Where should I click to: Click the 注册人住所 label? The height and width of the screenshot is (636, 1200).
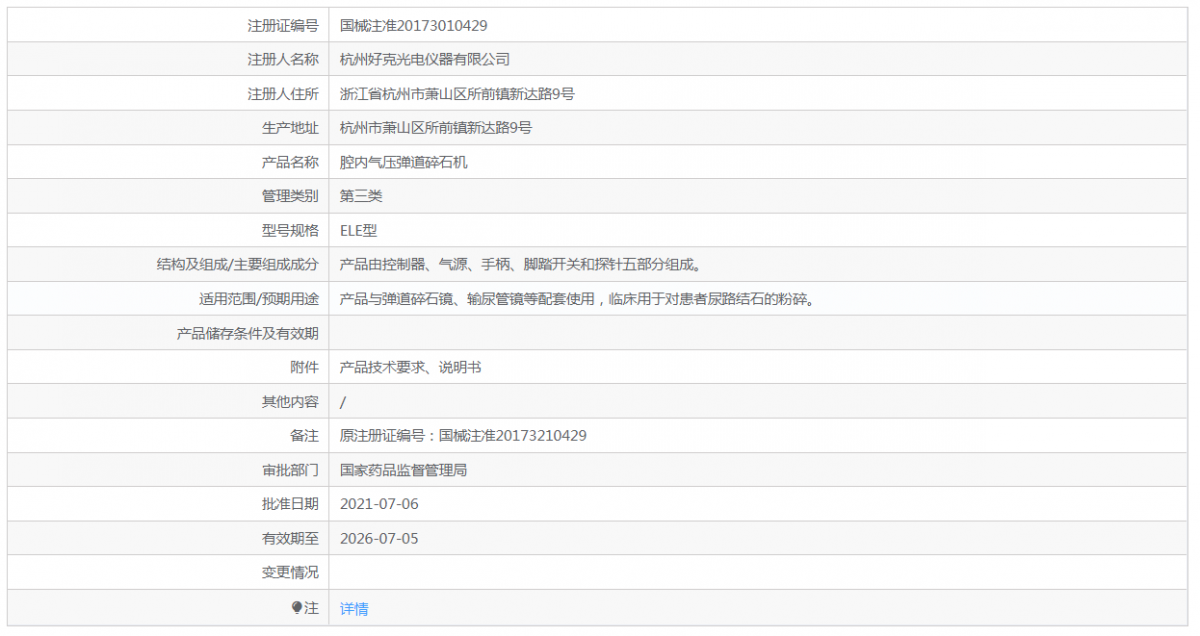click(283, 94)
